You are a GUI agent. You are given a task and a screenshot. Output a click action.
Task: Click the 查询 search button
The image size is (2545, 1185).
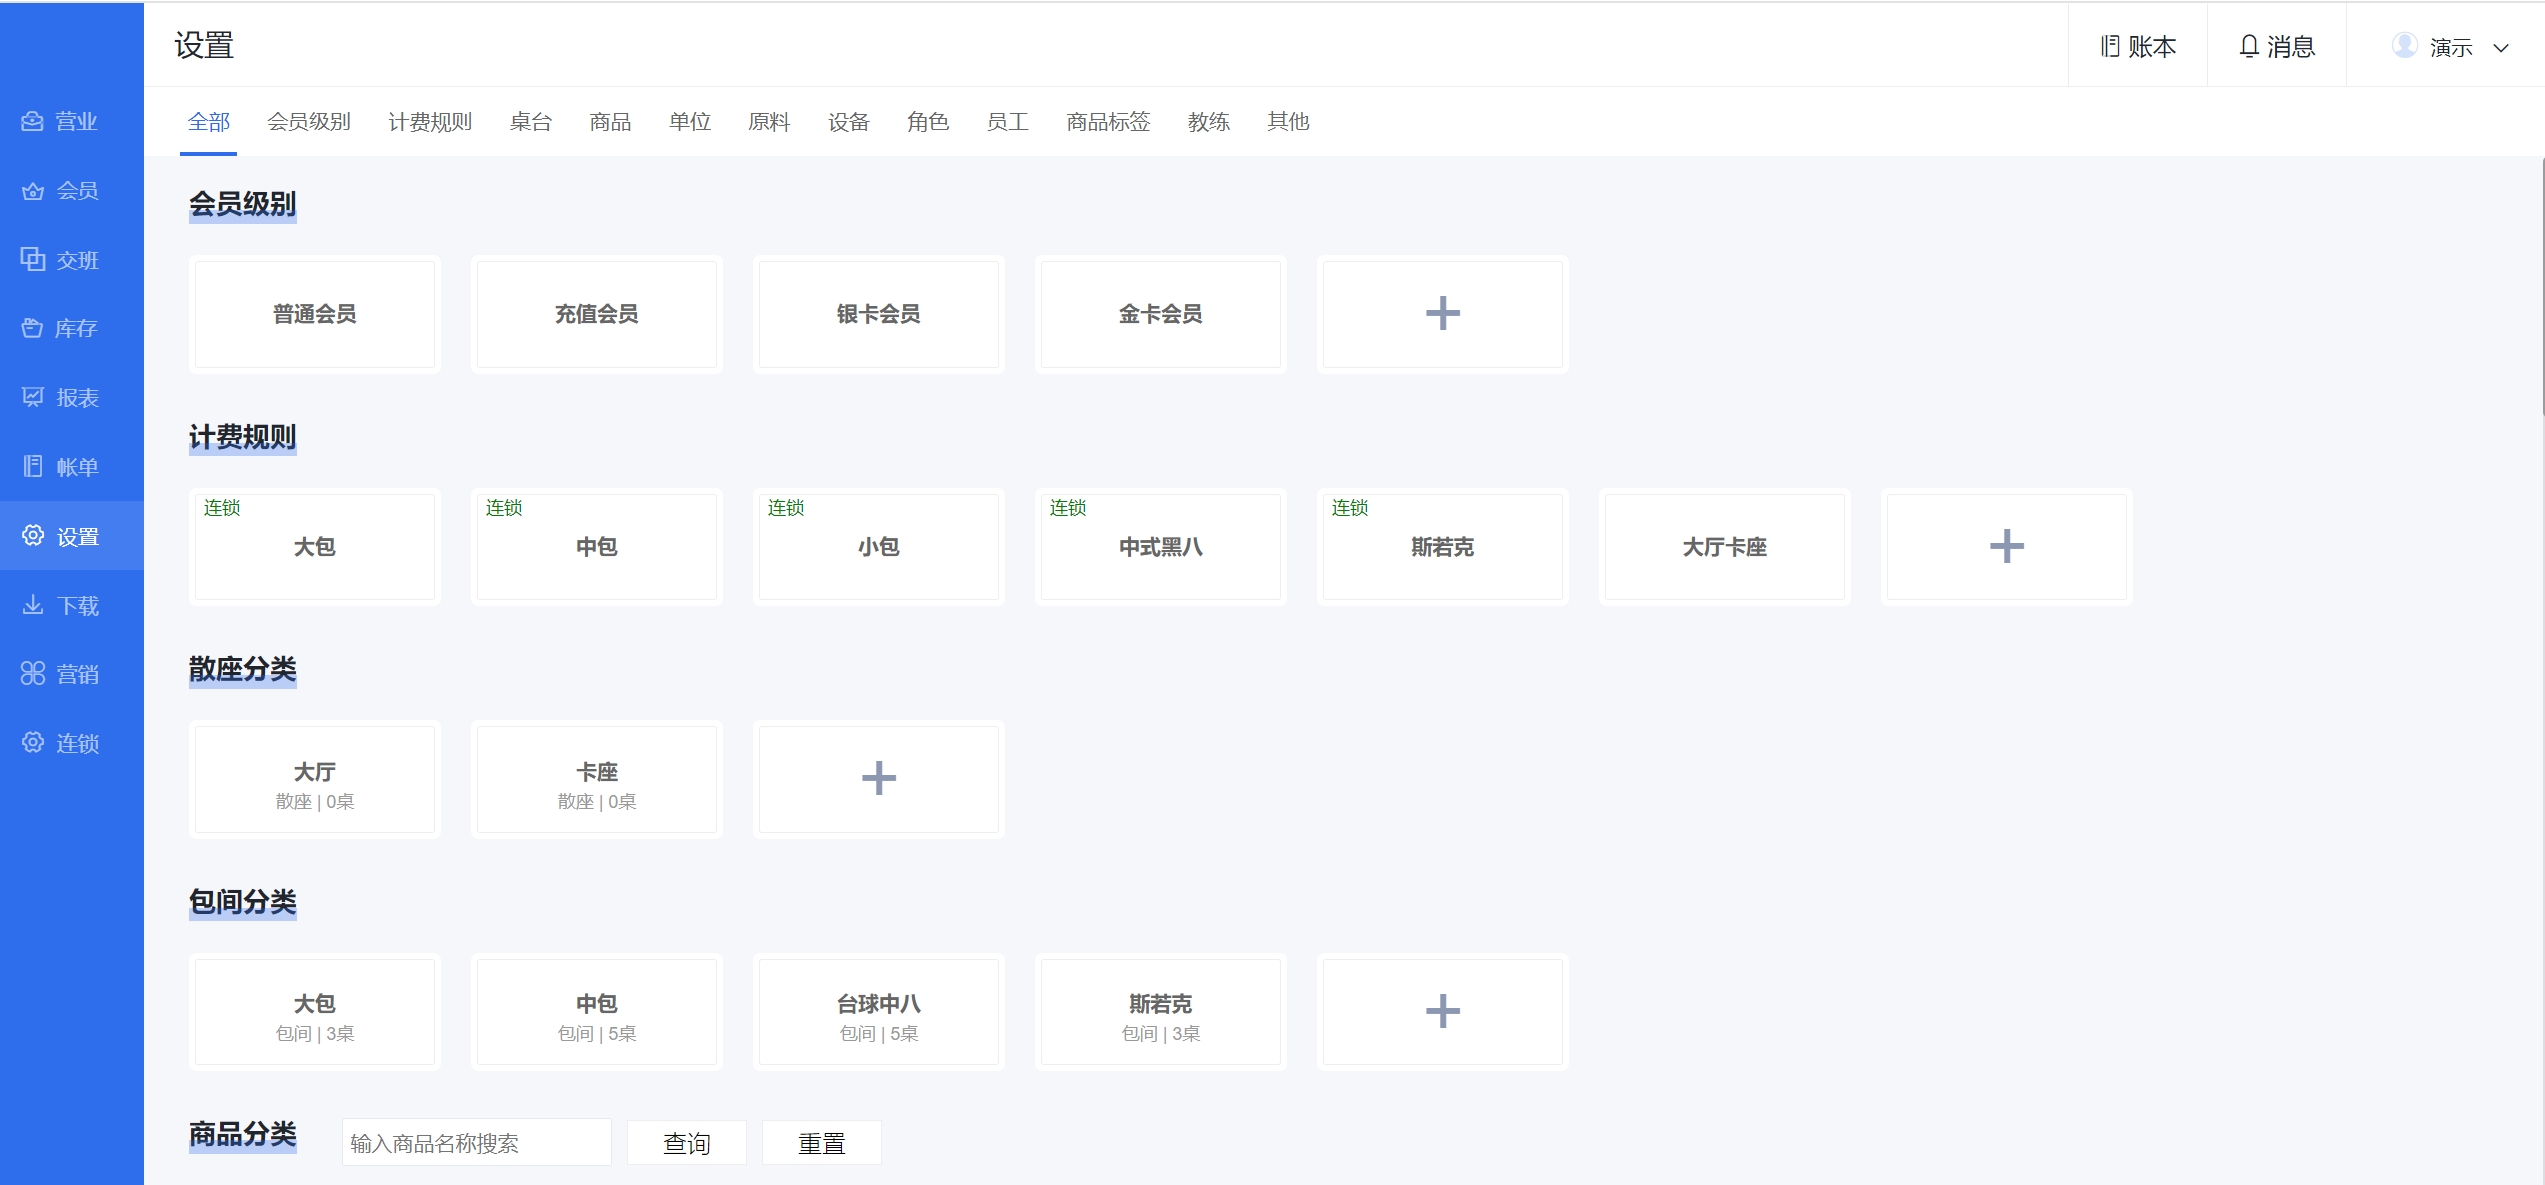point(687,1143)
